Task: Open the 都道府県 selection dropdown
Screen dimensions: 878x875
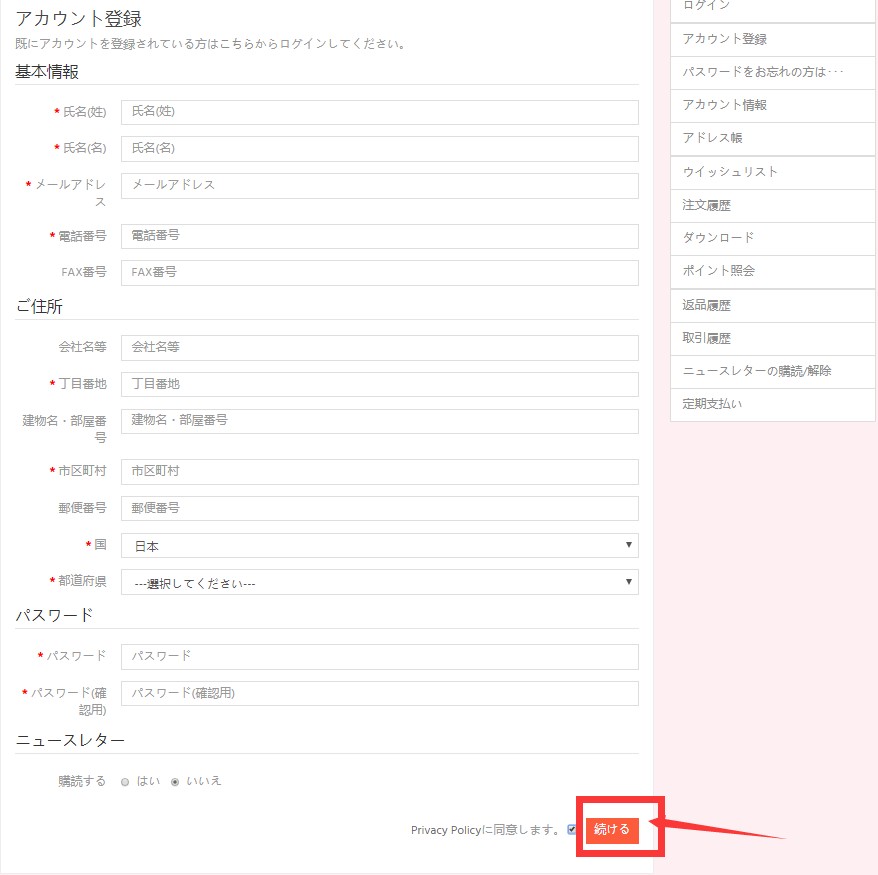Action: coord(380,582)
